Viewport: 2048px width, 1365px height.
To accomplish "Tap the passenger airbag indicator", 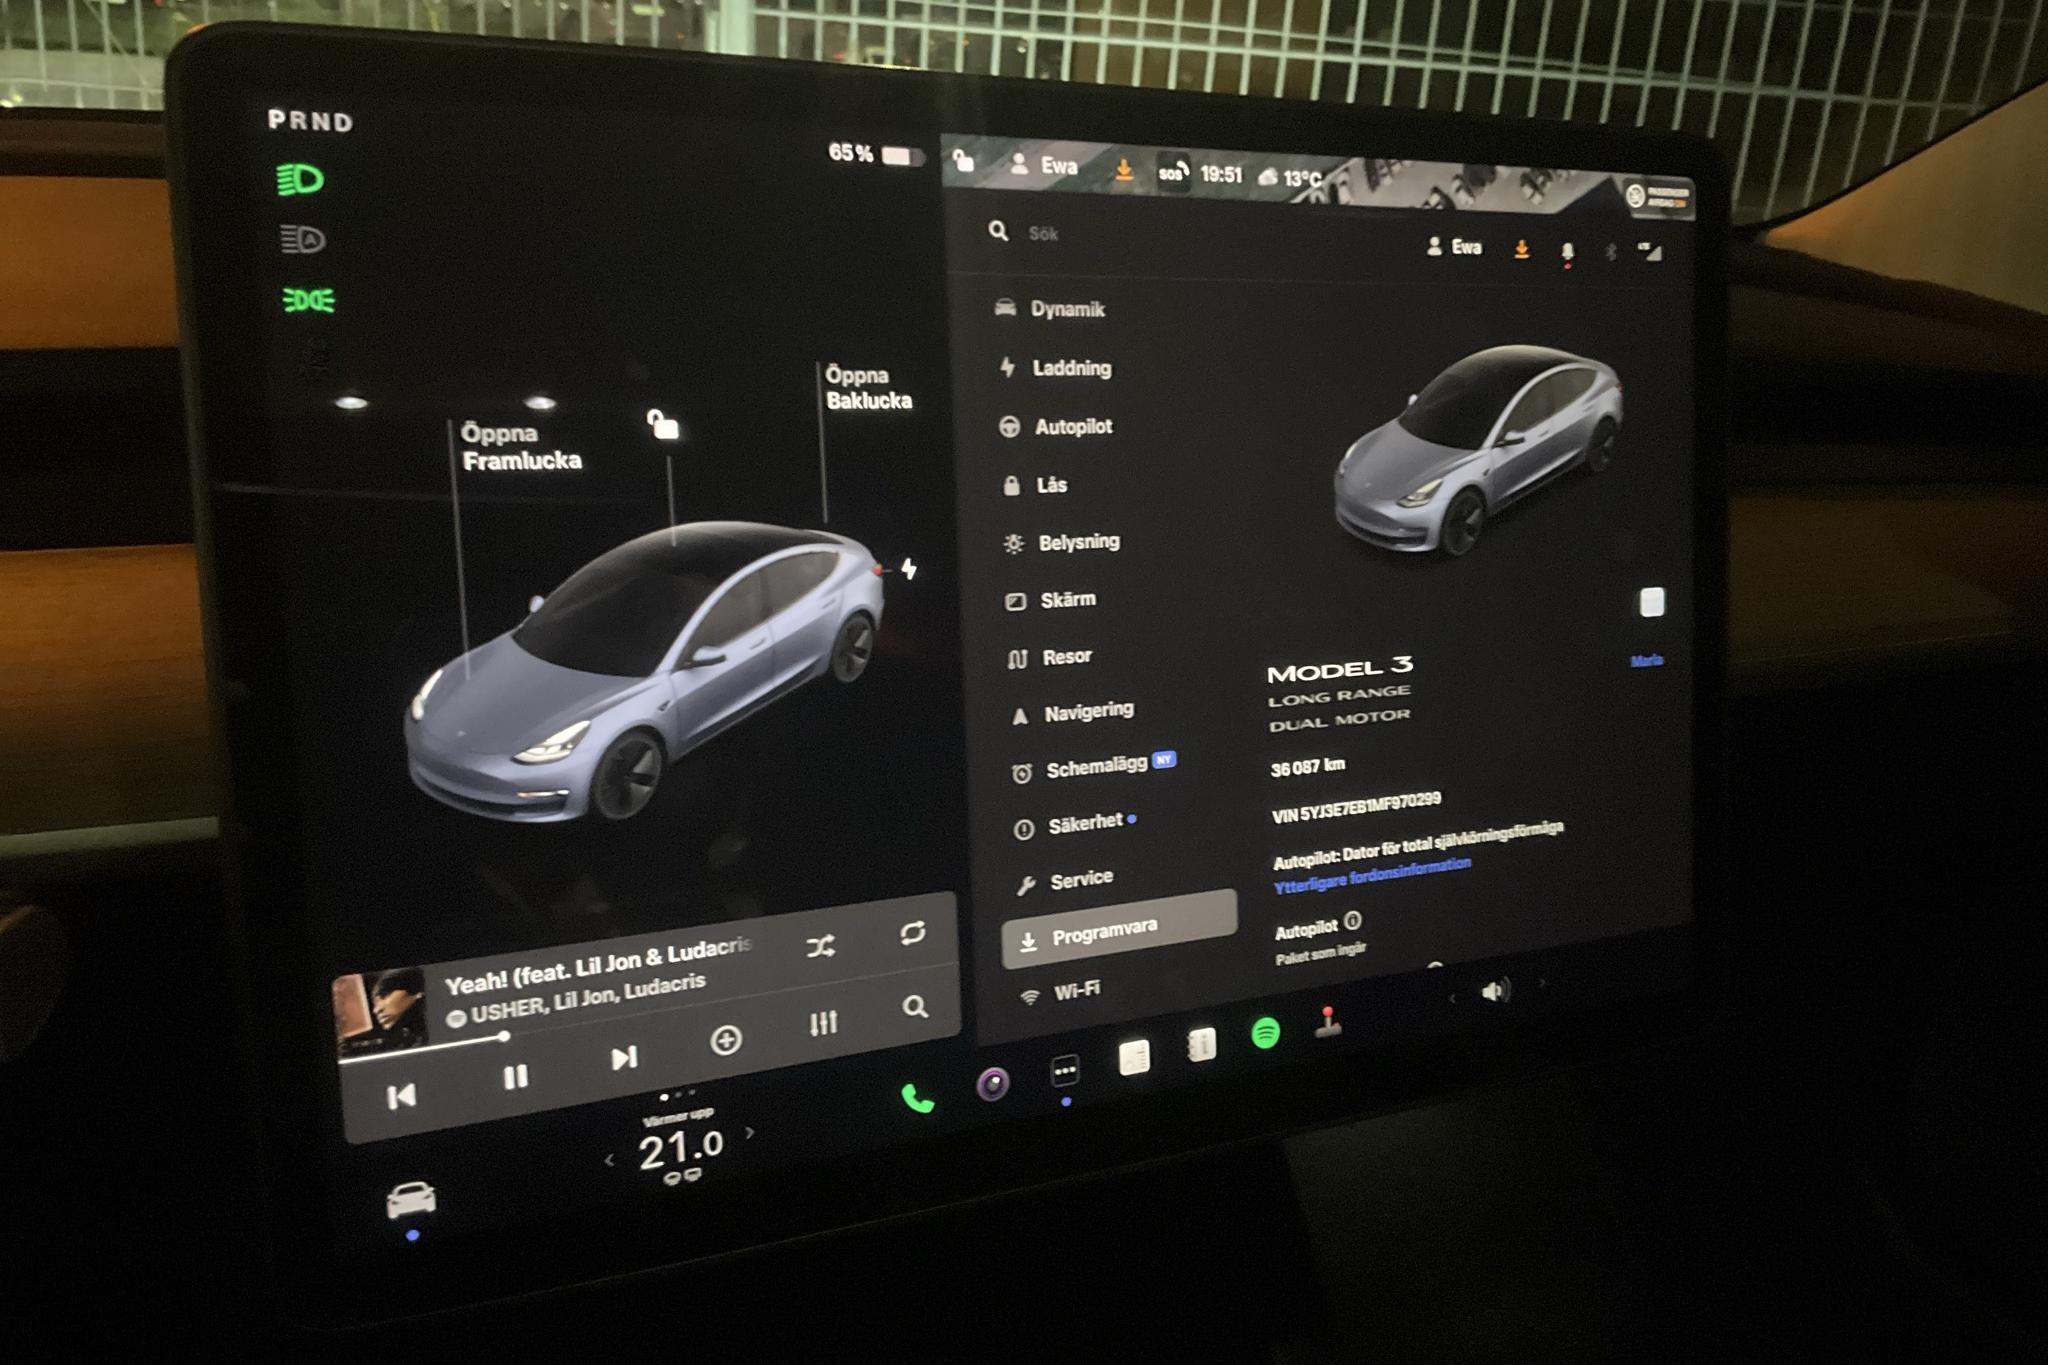I will point(1656,196).
